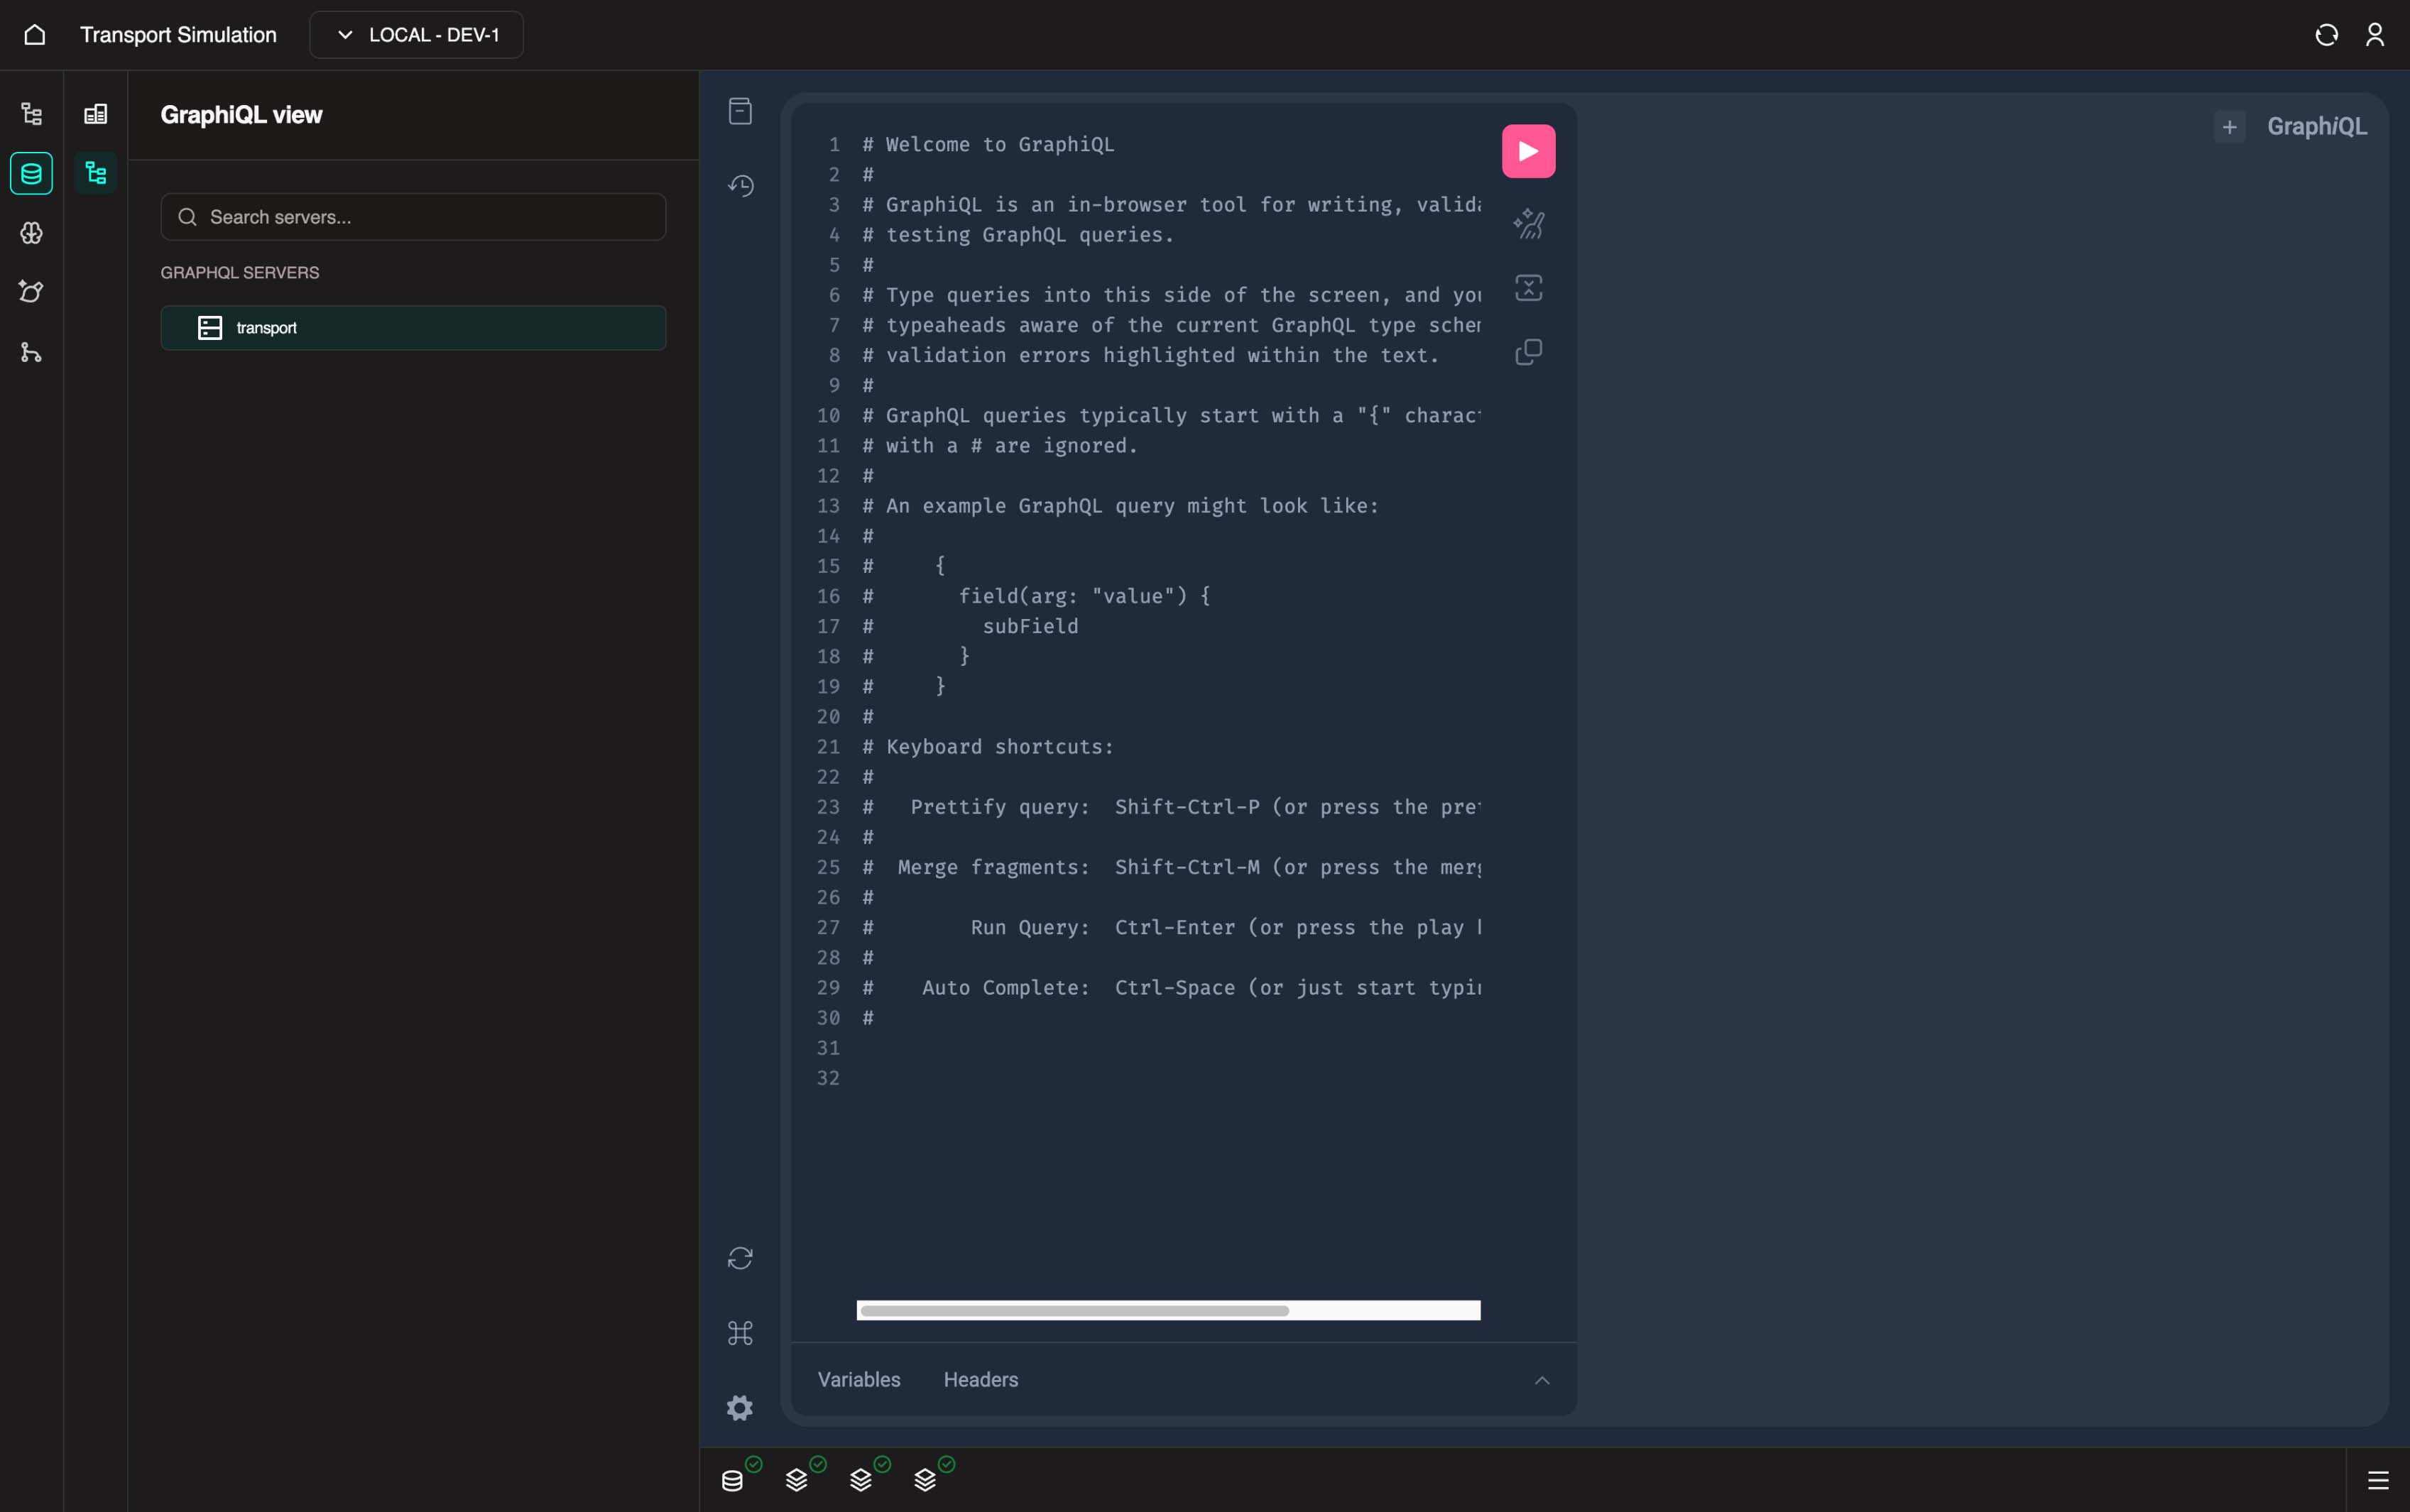The image size is (2410, 1512).
Task: Open the user account icon
Action: (2375, 35)
